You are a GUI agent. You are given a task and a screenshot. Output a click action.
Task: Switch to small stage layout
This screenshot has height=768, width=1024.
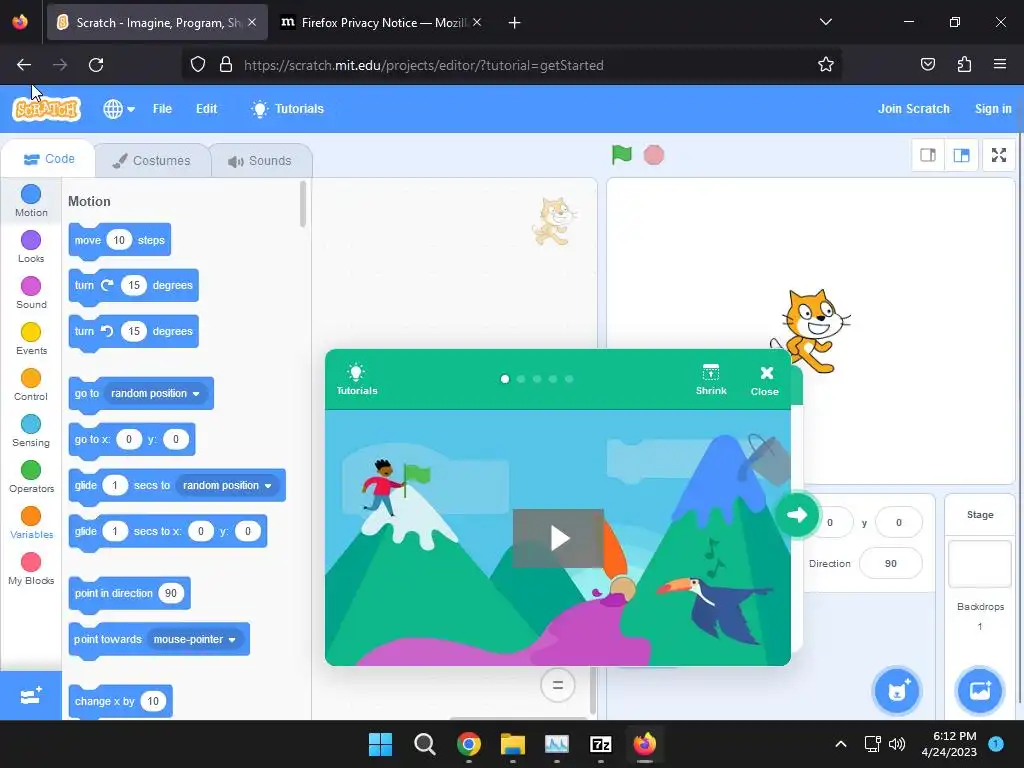pyautogui.click(x=928, y=155)
